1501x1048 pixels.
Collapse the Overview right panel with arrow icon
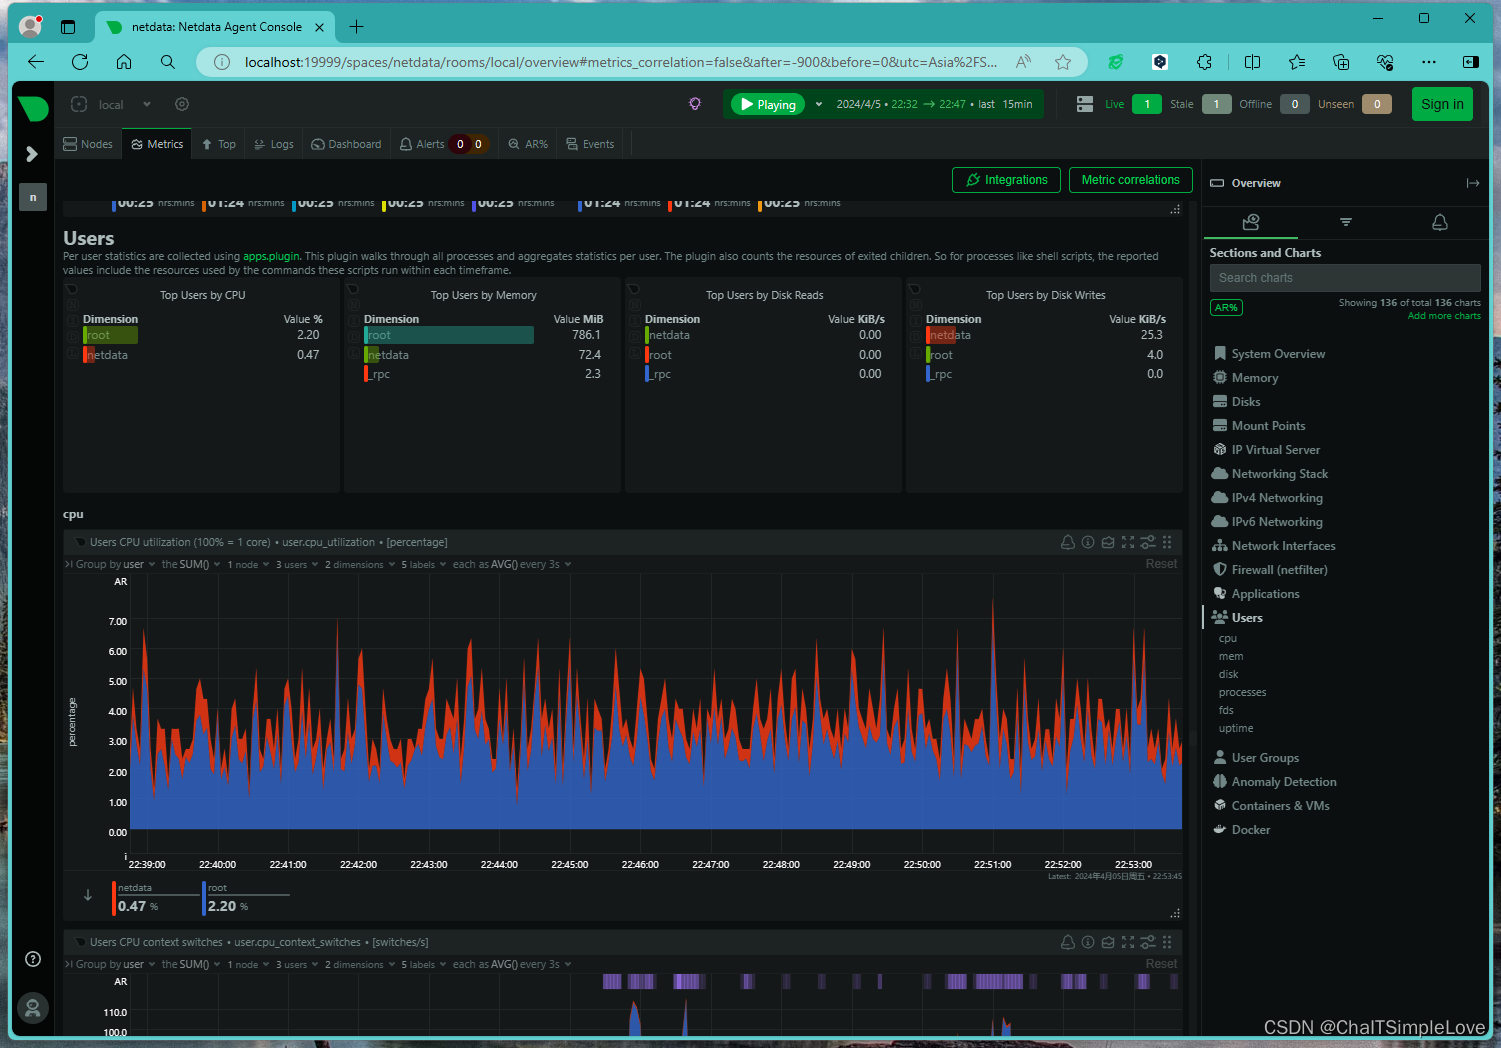(x=1473, y=183)
